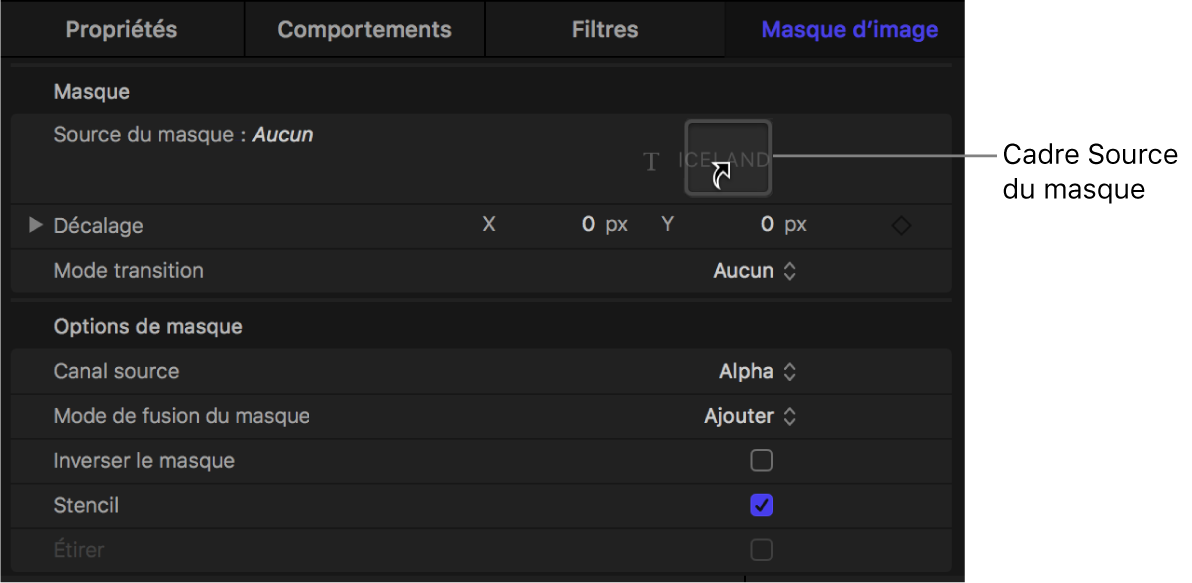Viewport: 1192px width, 583px height.
Task: Select the Masque d'image tab
Action: 849,29
